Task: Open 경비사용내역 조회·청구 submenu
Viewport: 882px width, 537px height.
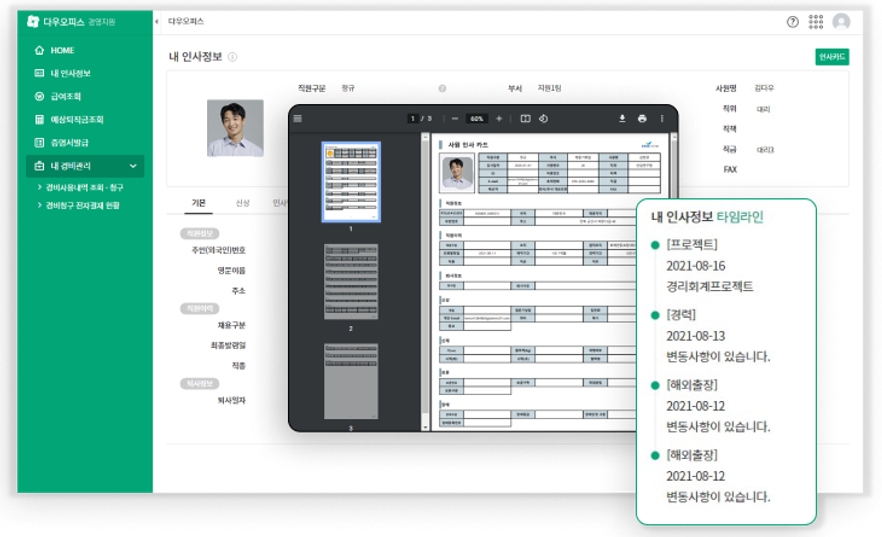Action: pos(84,187)
